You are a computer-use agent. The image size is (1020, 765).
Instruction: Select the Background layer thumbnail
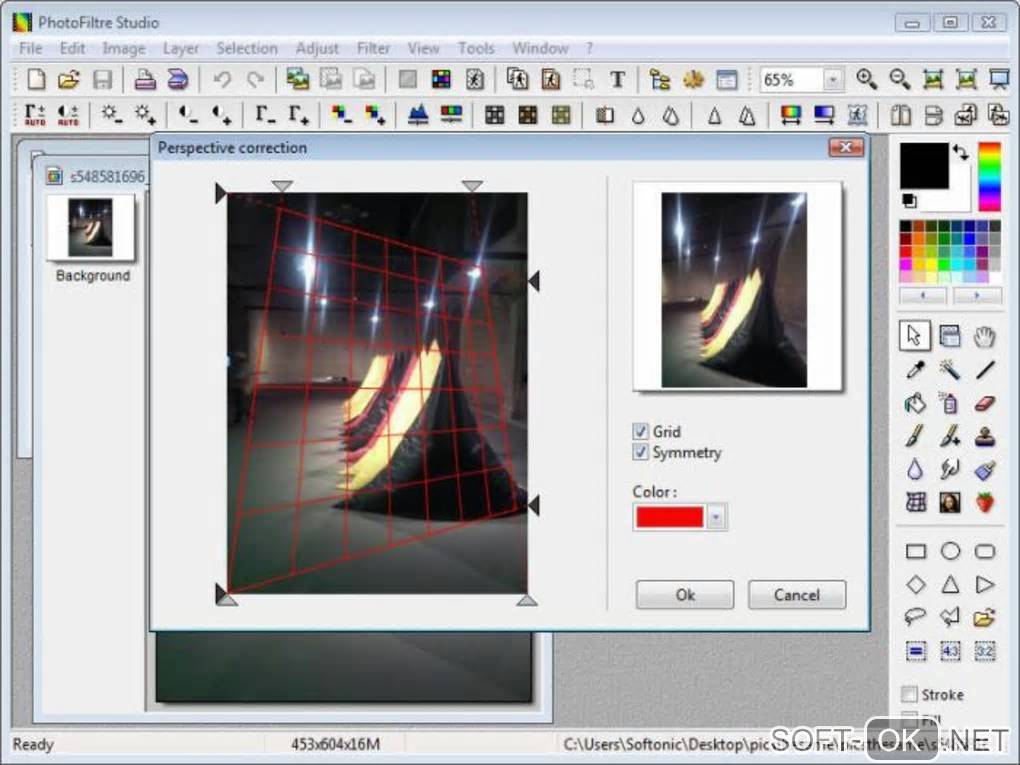click(91, 228)
